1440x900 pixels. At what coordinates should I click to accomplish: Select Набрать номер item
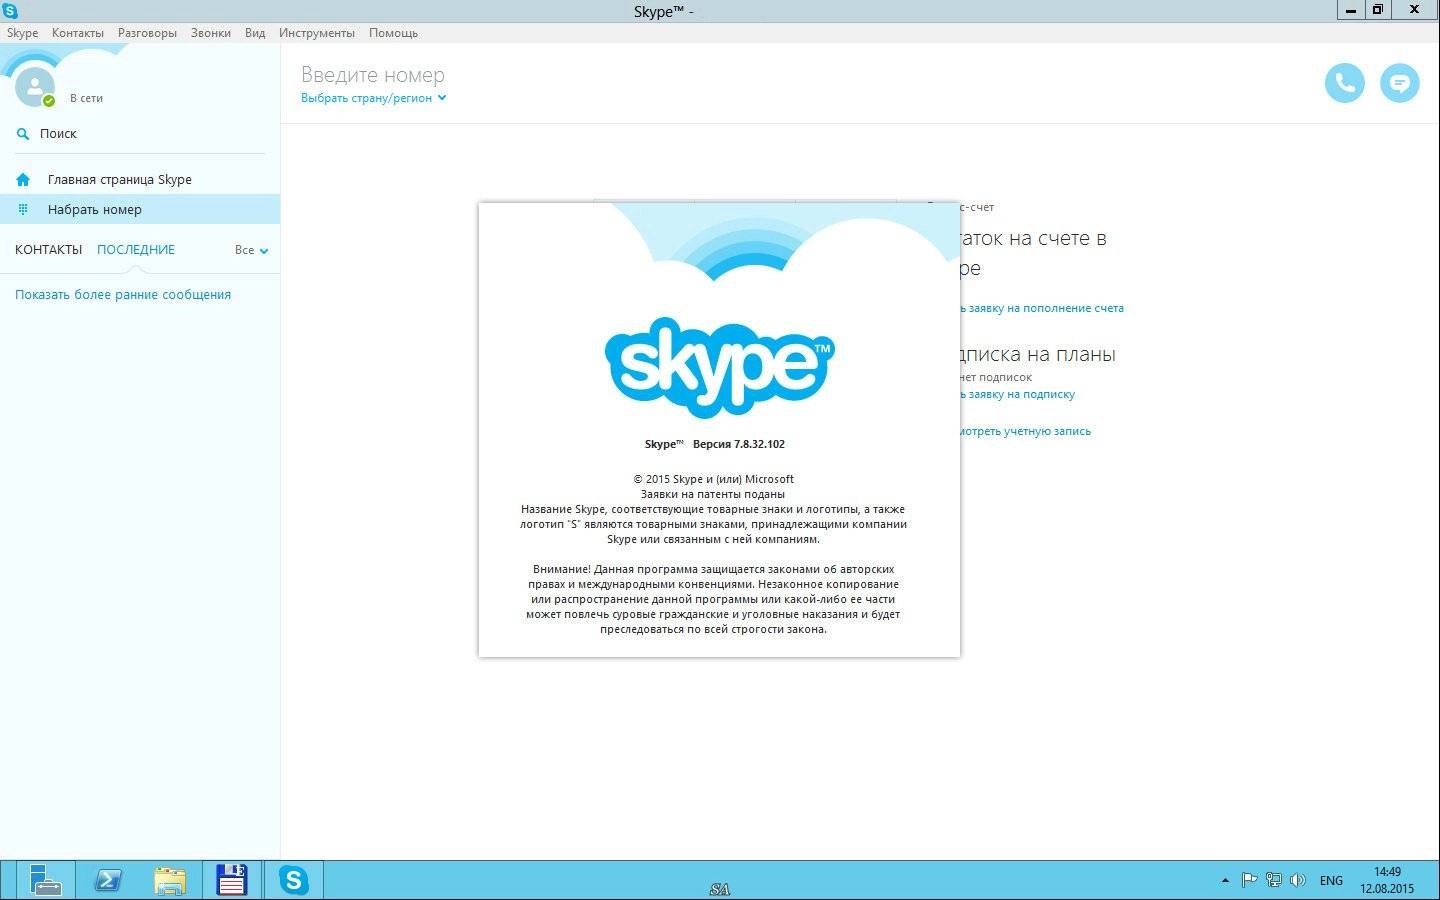click(x=140, y=209)
